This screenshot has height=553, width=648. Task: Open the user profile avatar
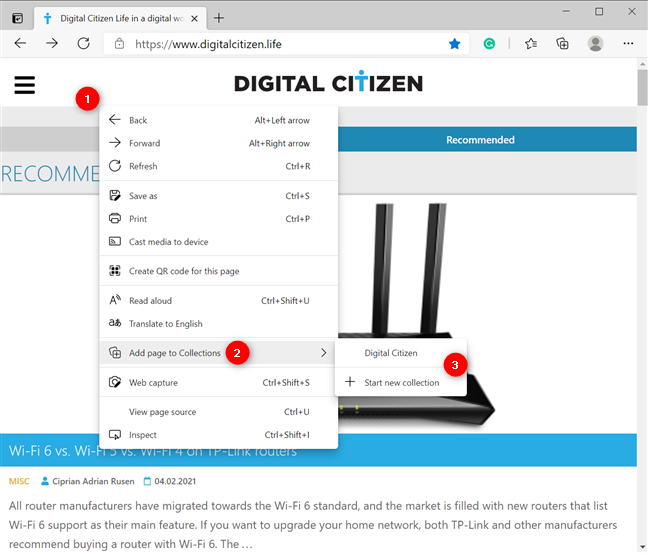click(595, 44)
